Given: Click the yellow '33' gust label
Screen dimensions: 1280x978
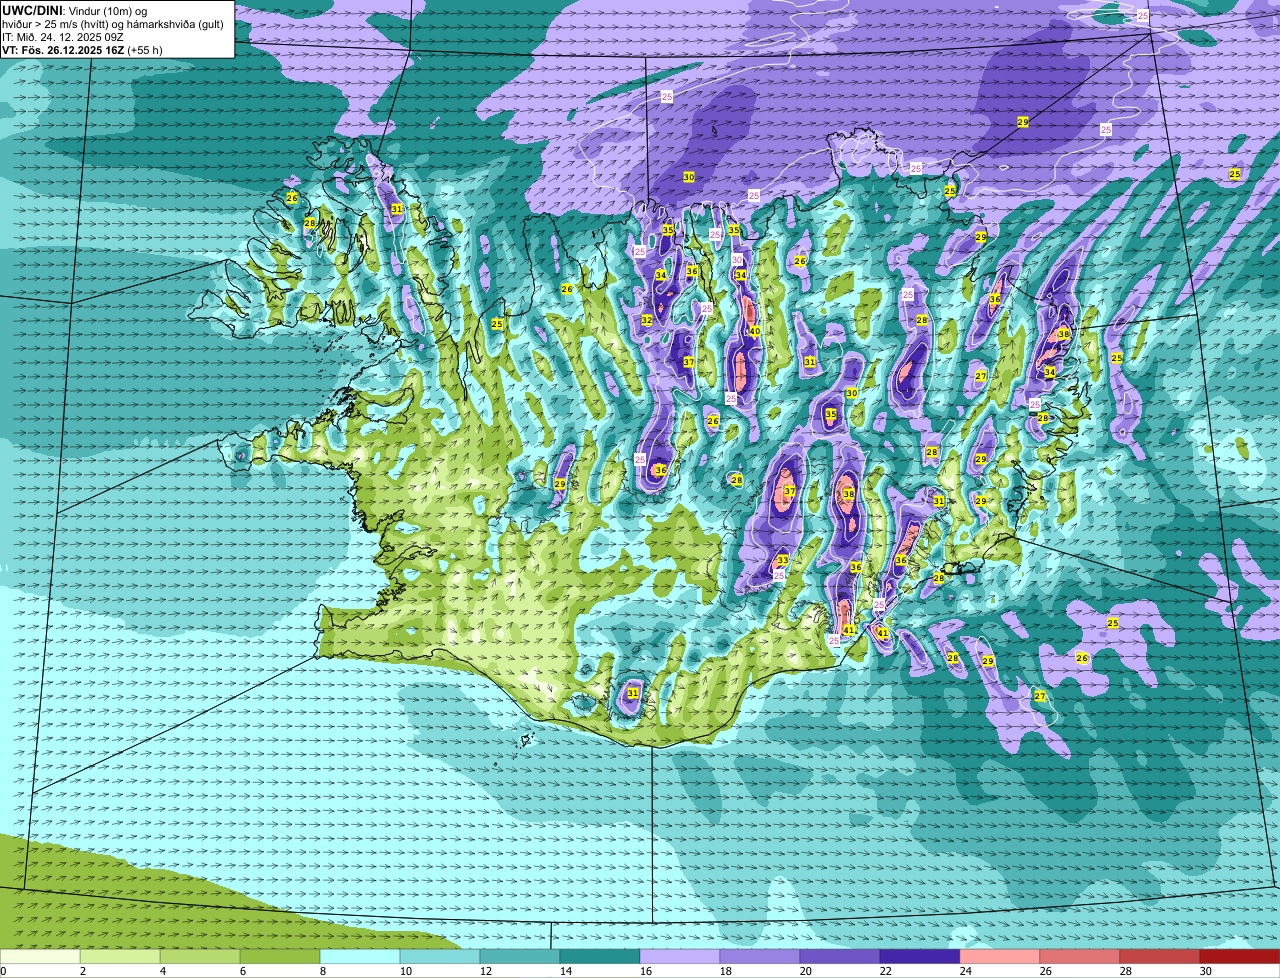Looking at the screenshot, I should pos(782,560).
